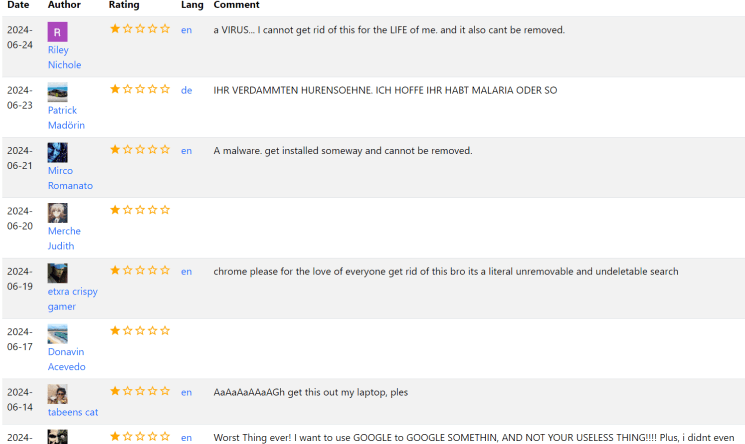Click the star rating in the 2024-06-24 row
Screen dimensions: 745x444
[x=139, y=29]
